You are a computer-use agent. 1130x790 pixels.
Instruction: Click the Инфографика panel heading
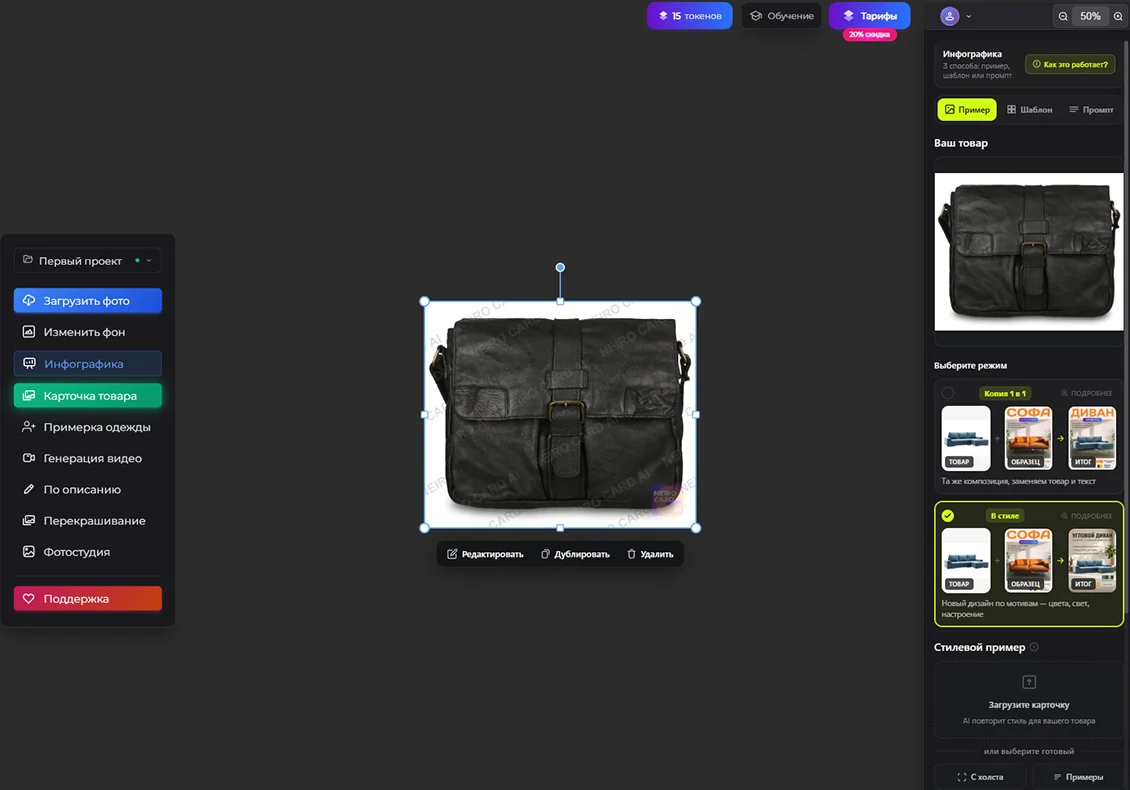[x=972, y=54]
